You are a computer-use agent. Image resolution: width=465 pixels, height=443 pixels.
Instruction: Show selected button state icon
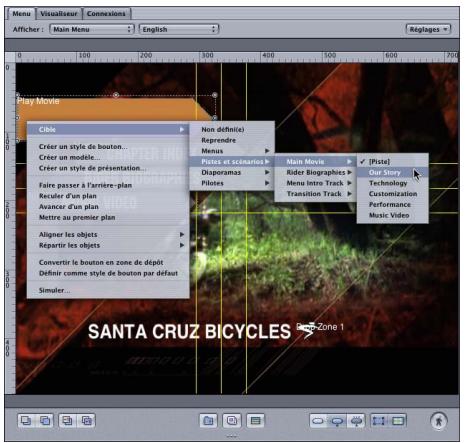pyautogui.click(x=337, y=421)
